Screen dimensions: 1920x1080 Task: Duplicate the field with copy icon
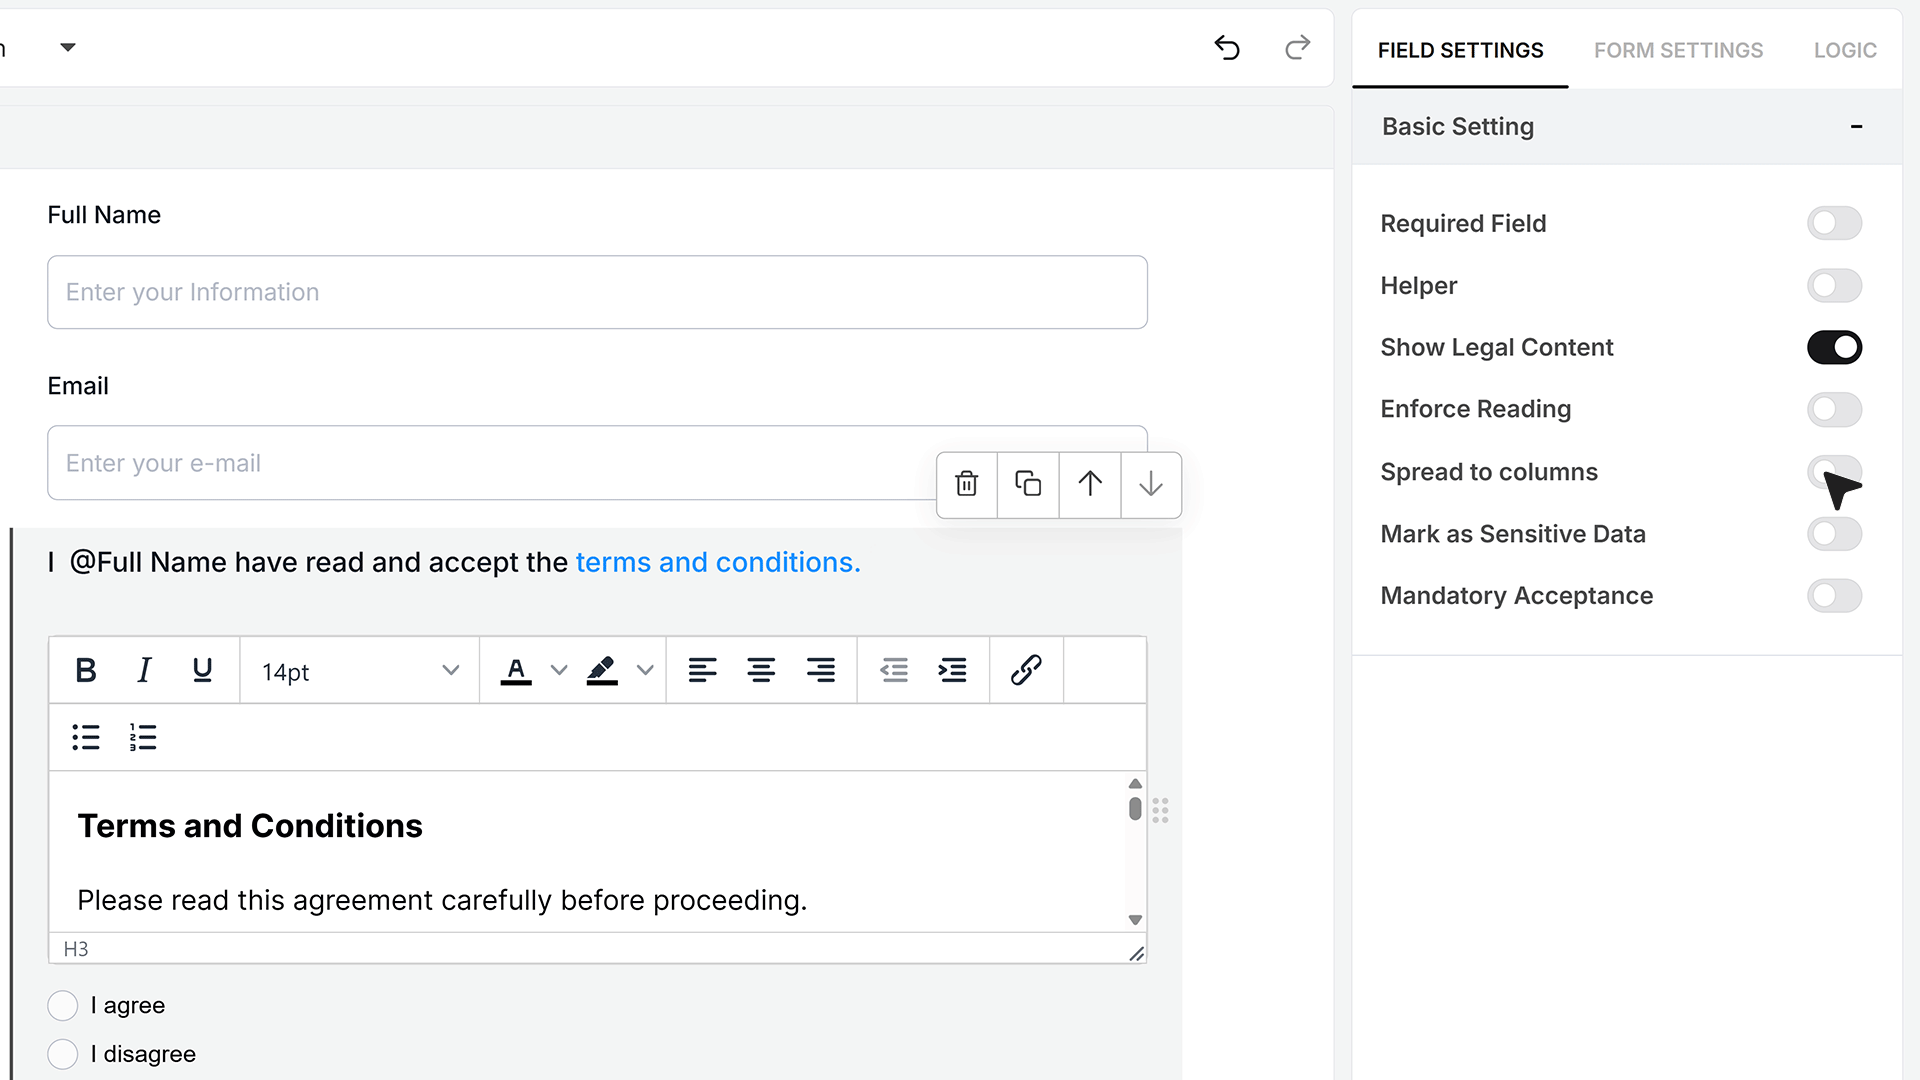pyautogui.click(x=1028, y=485)
